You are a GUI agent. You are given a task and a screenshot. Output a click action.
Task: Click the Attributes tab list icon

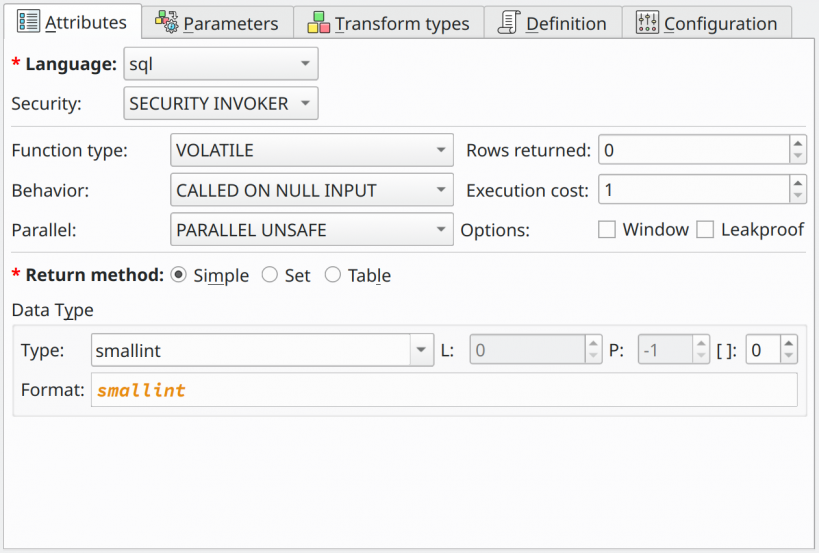[28, 21]
